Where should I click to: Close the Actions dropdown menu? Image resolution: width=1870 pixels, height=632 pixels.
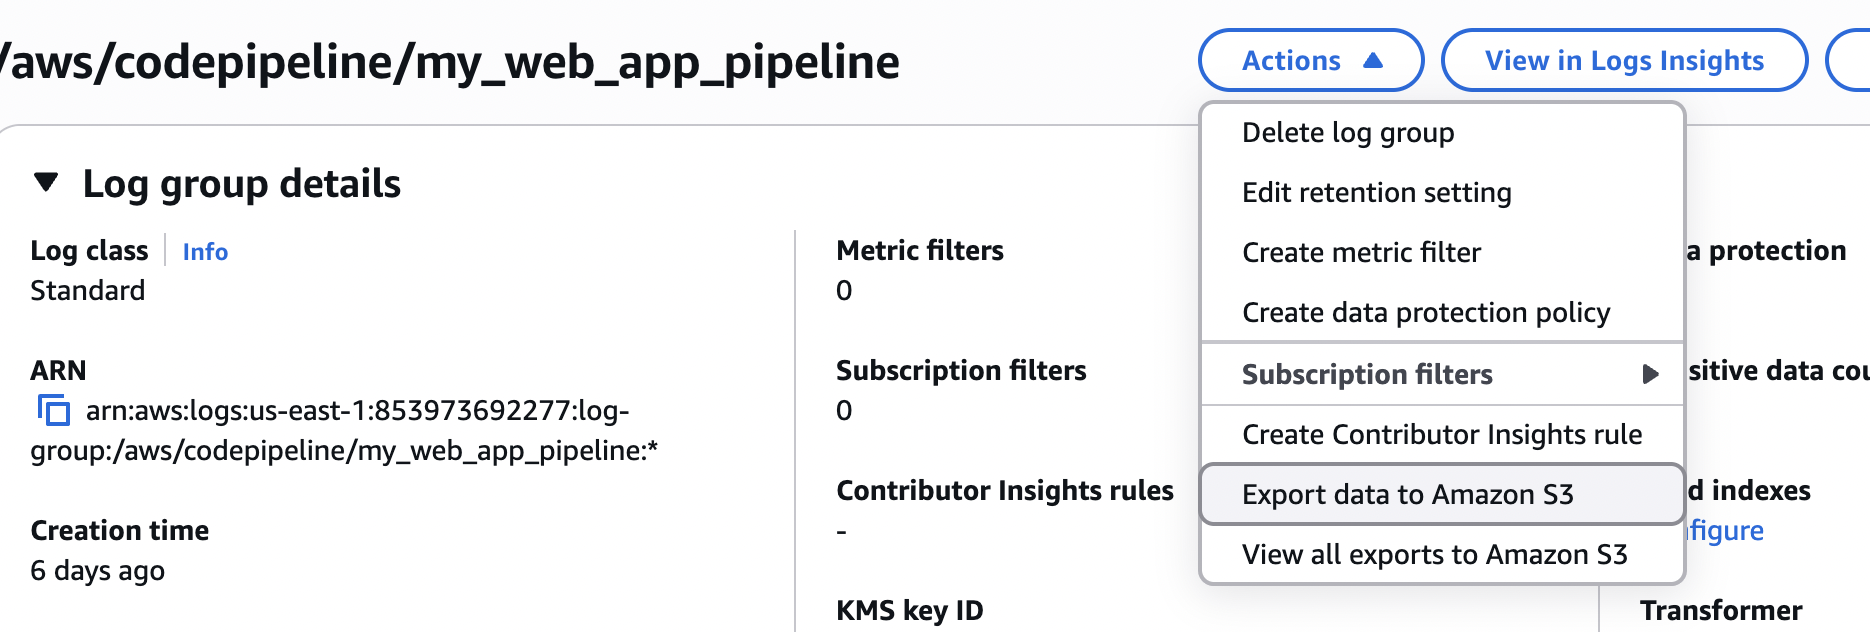pos(1310,61)
